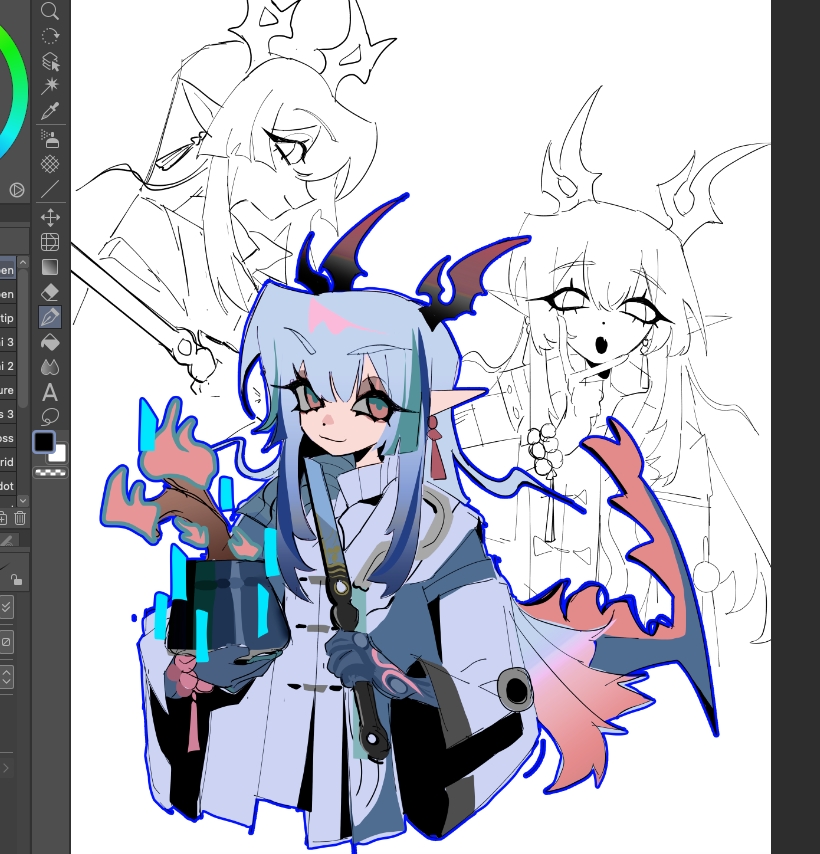Viewport: 820px width, 854px height.
Task: Click the double-checkmark dropdown box in tool property
Action: [6, 607]
